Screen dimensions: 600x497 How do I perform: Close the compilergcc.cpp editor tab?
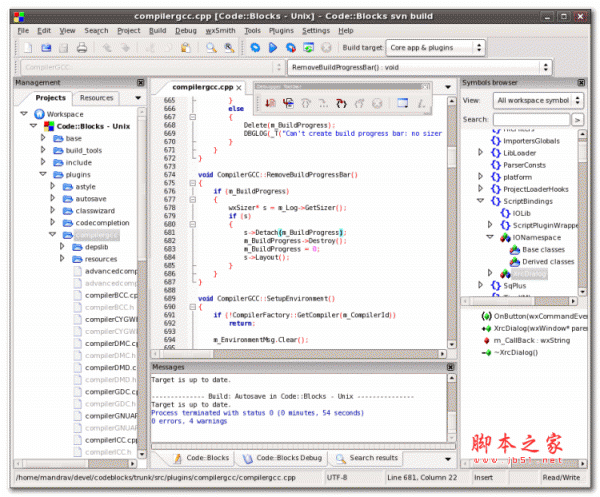239,88
